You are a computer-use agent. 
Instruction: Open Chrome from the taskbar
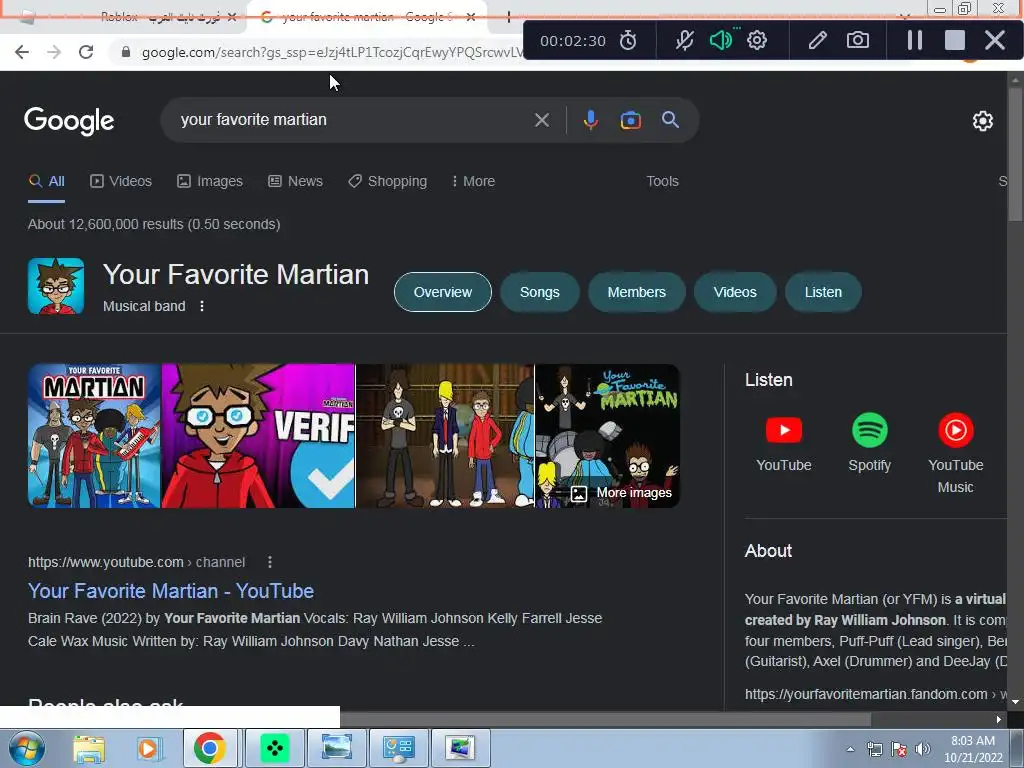pyautogui.click(x=210, y=748)
